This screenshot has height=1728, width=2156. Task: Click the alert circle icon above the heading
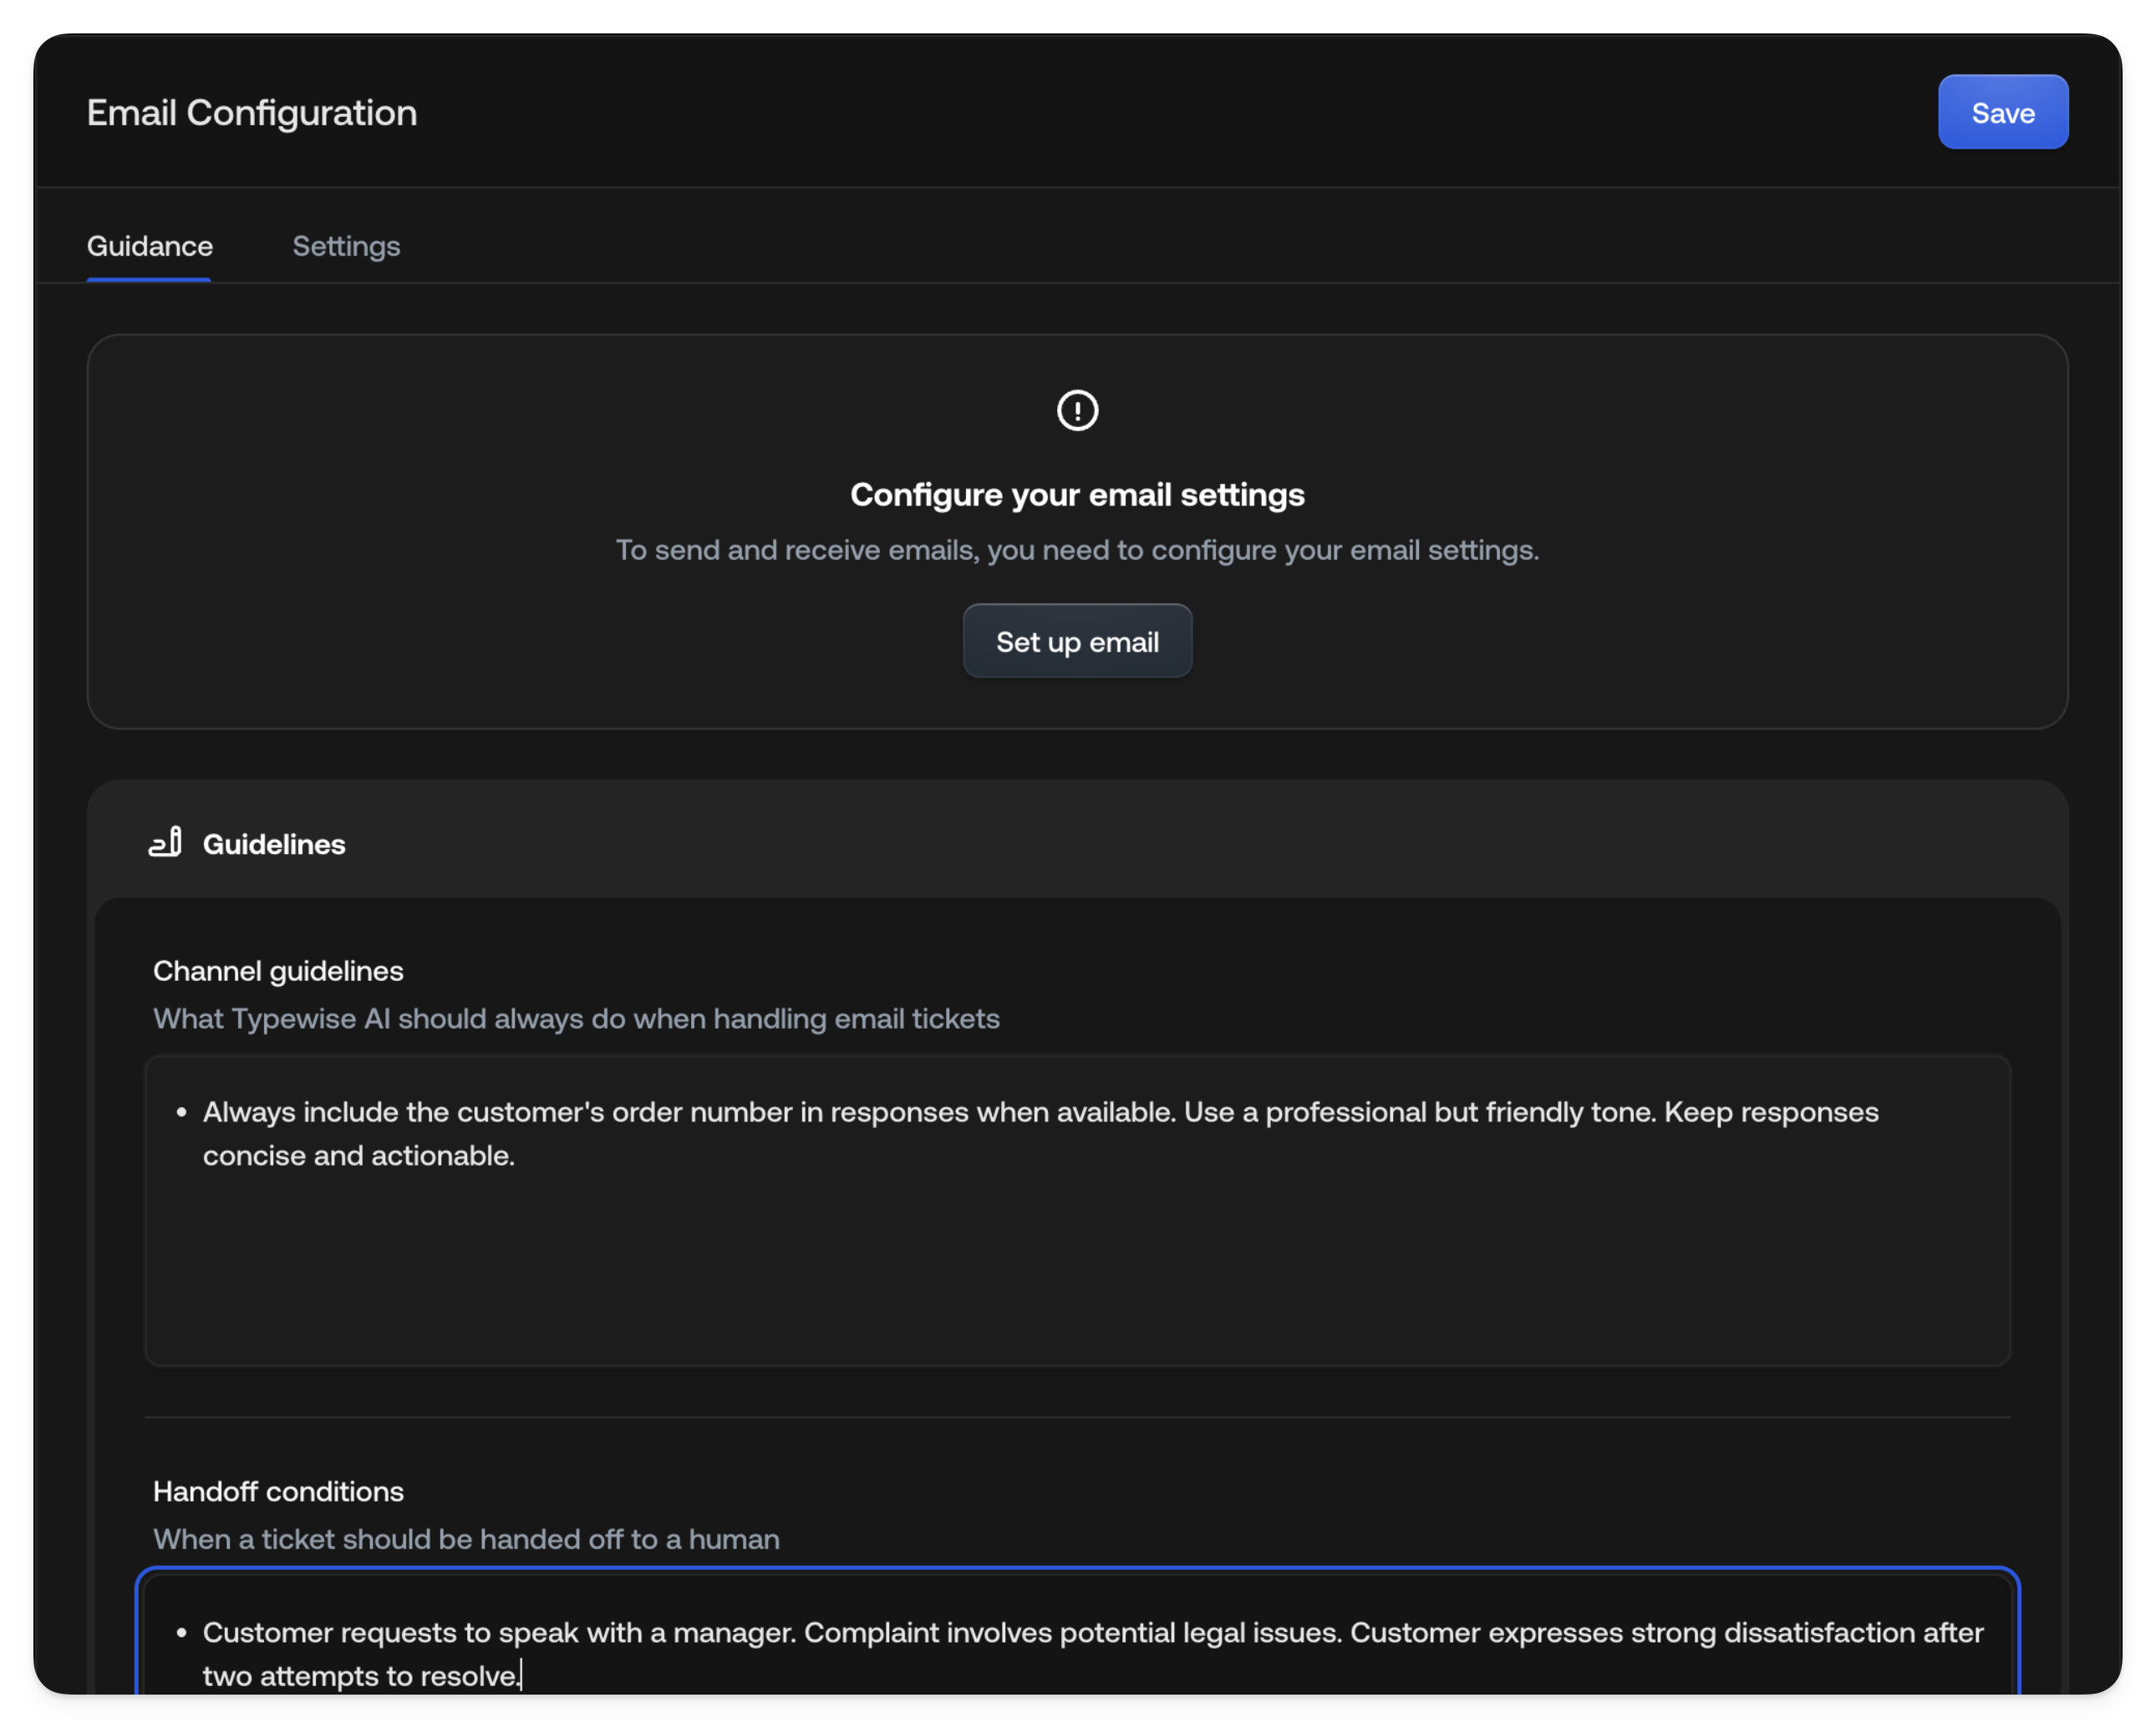[1077, 410]
